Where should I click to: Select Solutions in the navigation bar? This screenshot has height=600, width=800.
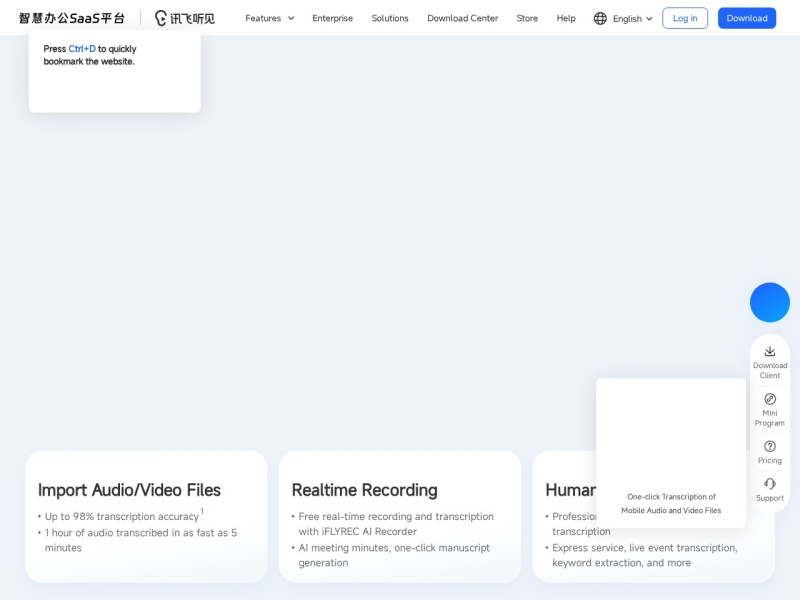390,18
